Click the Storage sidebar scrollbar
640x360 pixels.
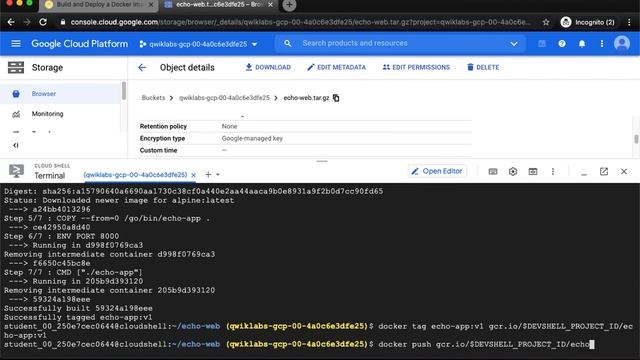click(124, 91)
